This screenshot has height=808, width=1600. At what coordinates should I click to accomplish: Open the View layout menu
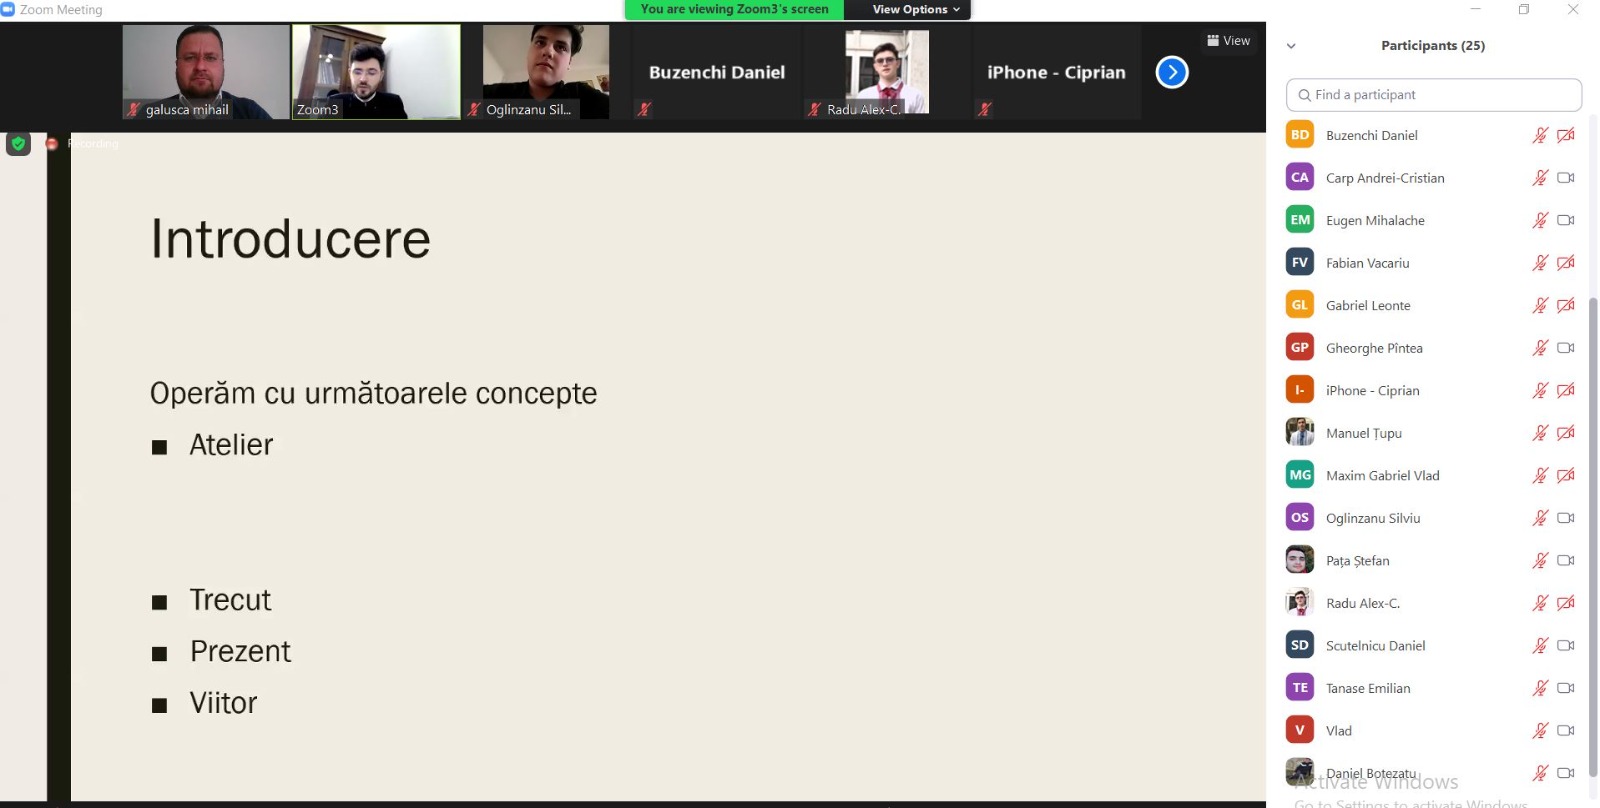[1228, 41]
